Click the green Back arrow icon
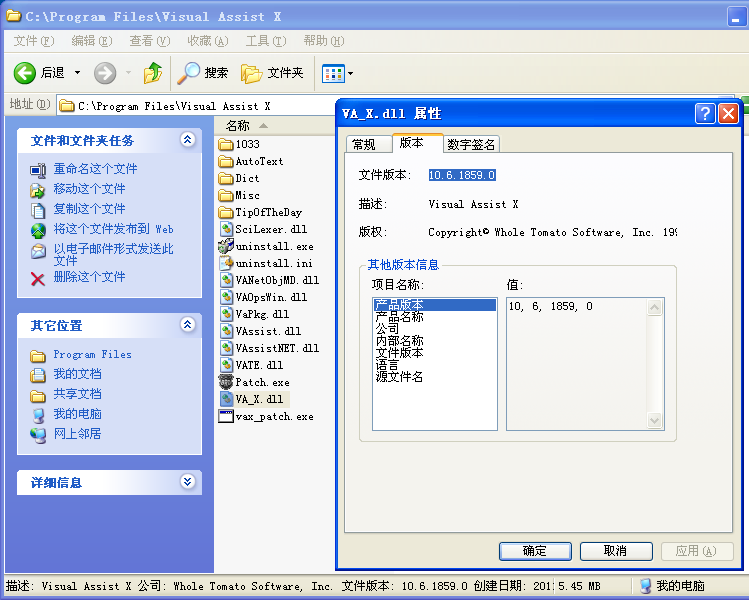 click(24, 73)
